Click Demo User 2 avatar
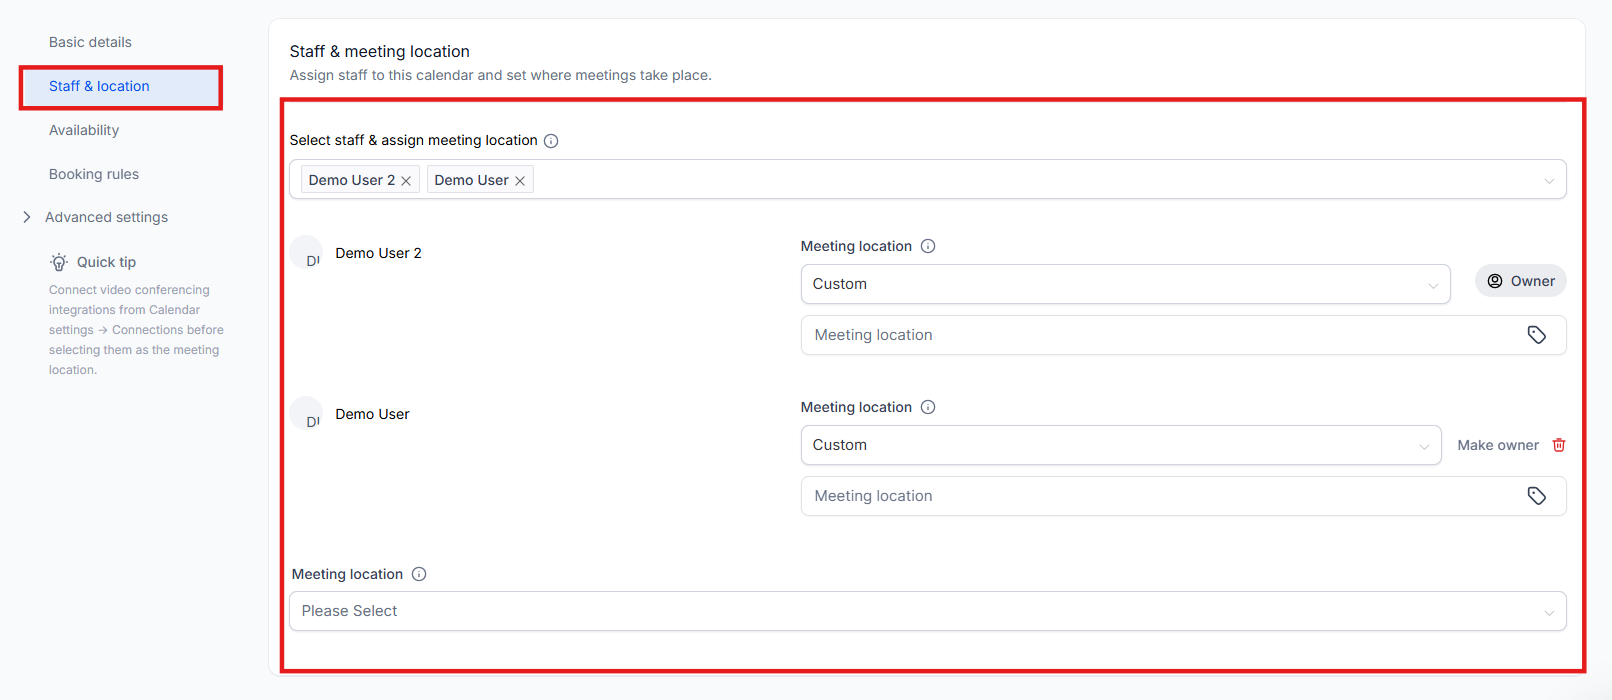This screenshot has height=700, width=1612. (307, 253)
